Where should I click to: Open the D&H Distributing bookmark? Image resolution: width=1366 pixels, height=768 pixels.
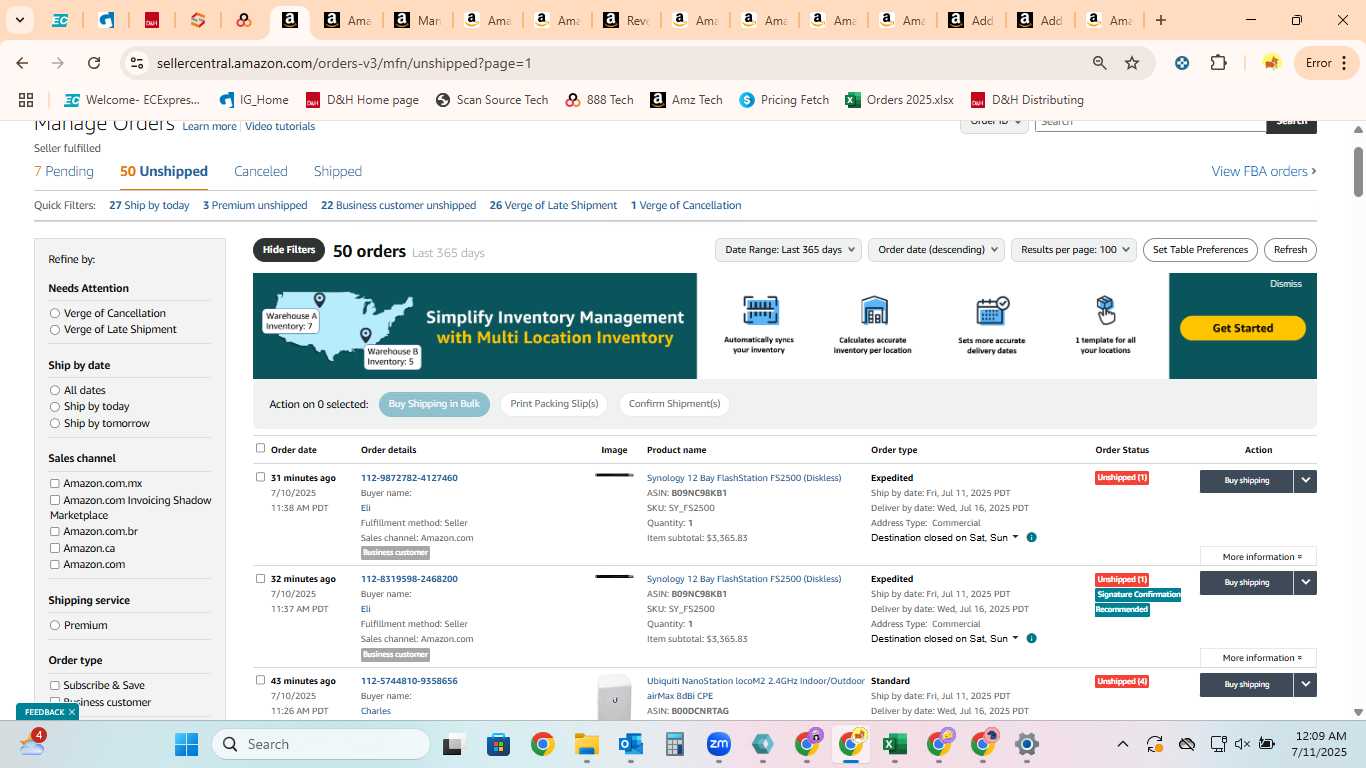pos(1027,100)
